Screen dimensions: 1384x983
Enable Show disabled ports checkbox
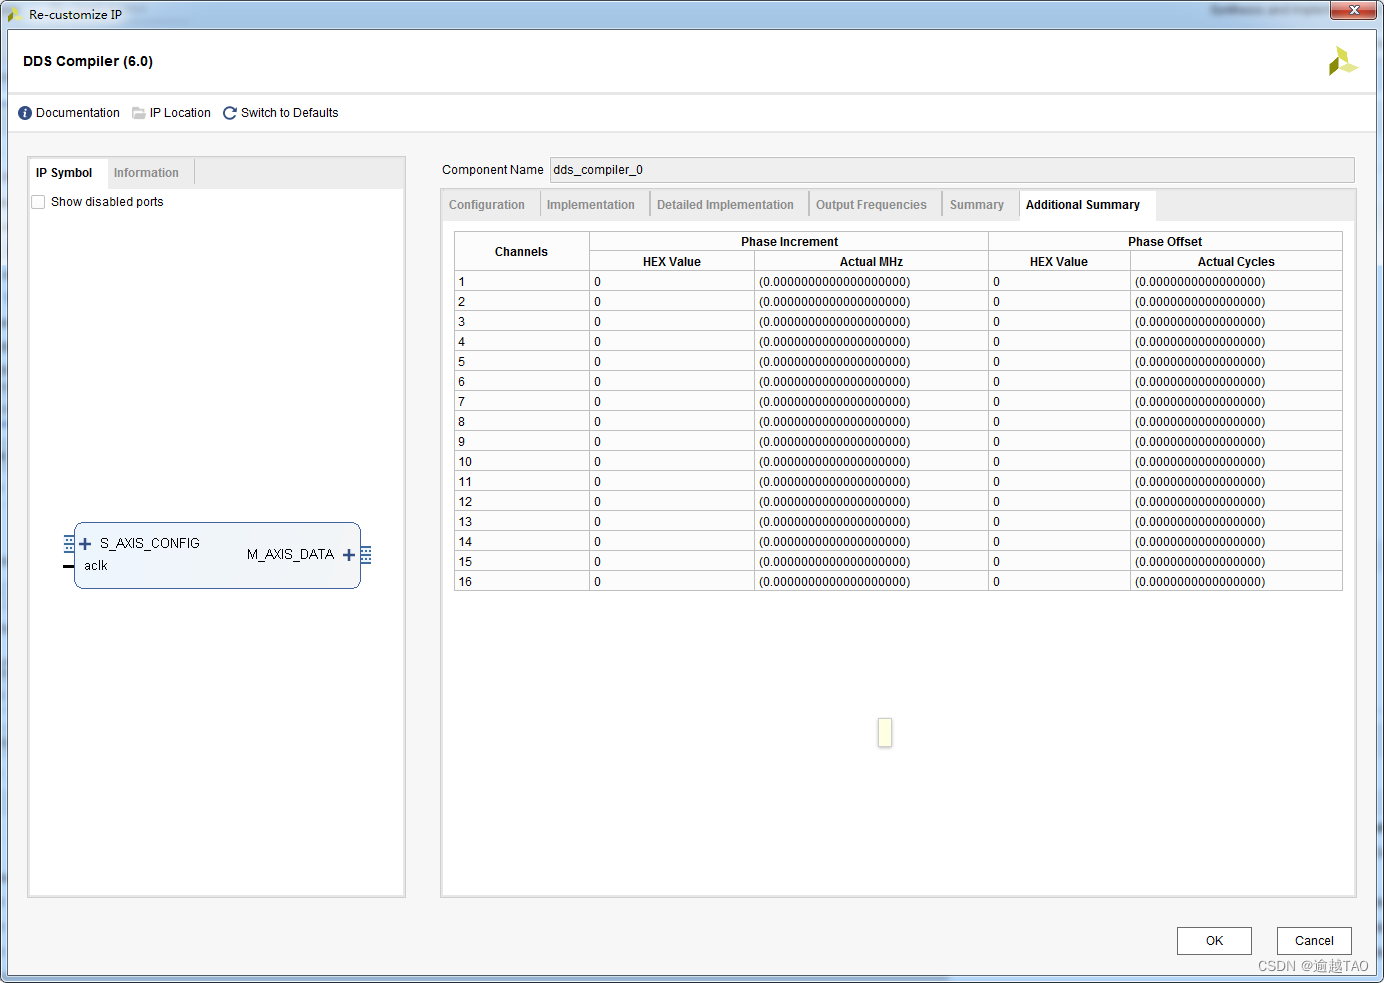coord(38,202)
